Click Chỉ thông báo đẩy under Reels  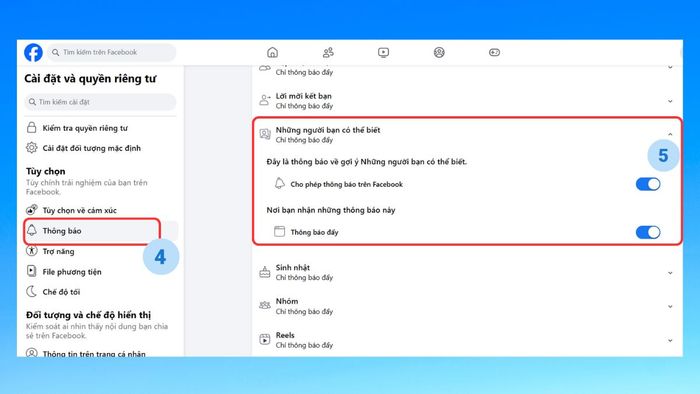304,345
